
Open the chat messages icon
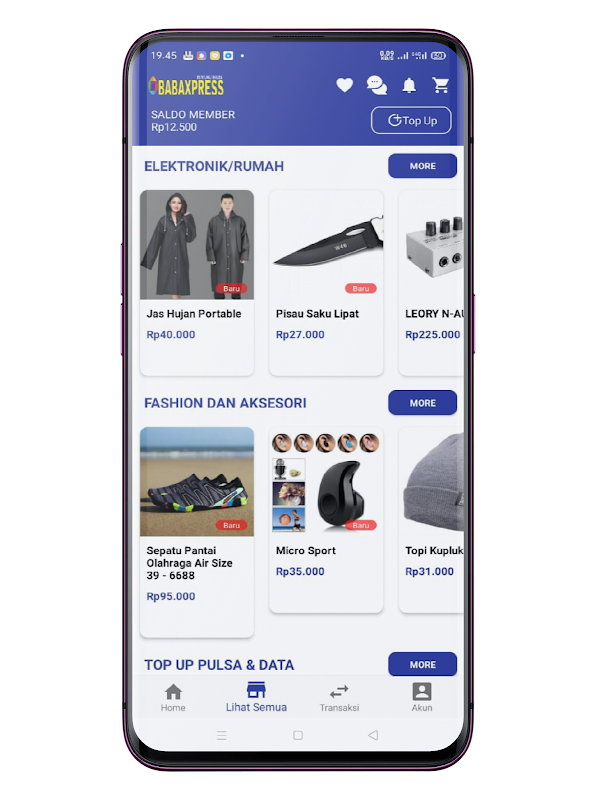point(377,85)
